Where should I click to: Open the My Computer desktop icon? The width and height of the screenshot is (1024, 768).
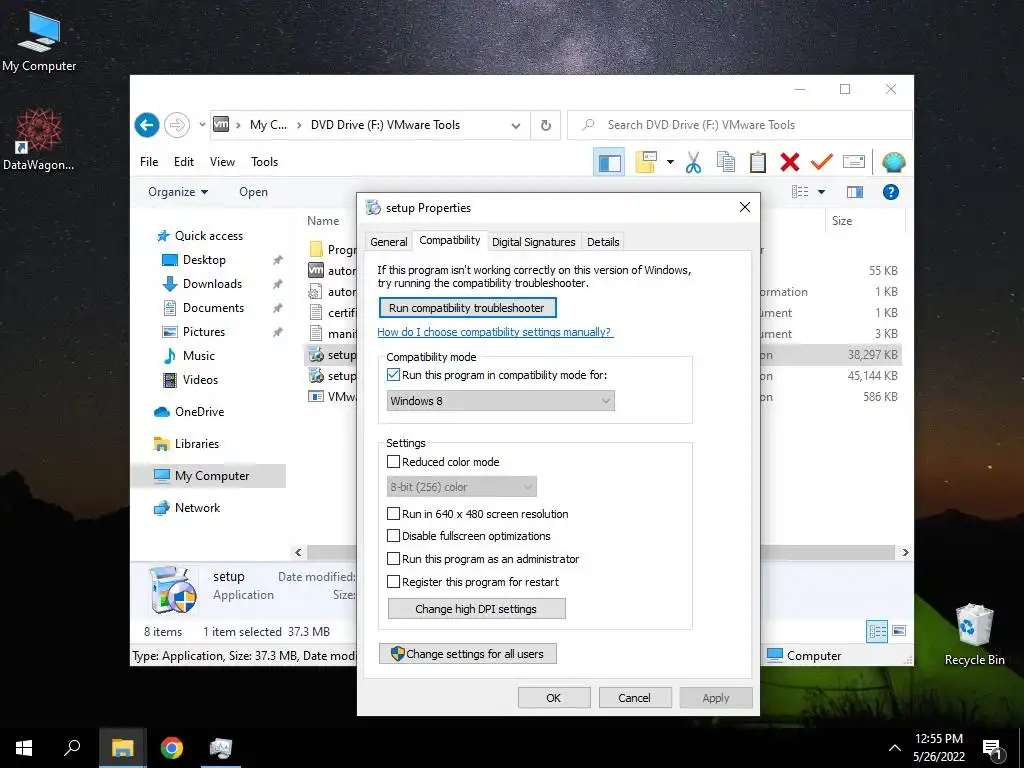39,42
